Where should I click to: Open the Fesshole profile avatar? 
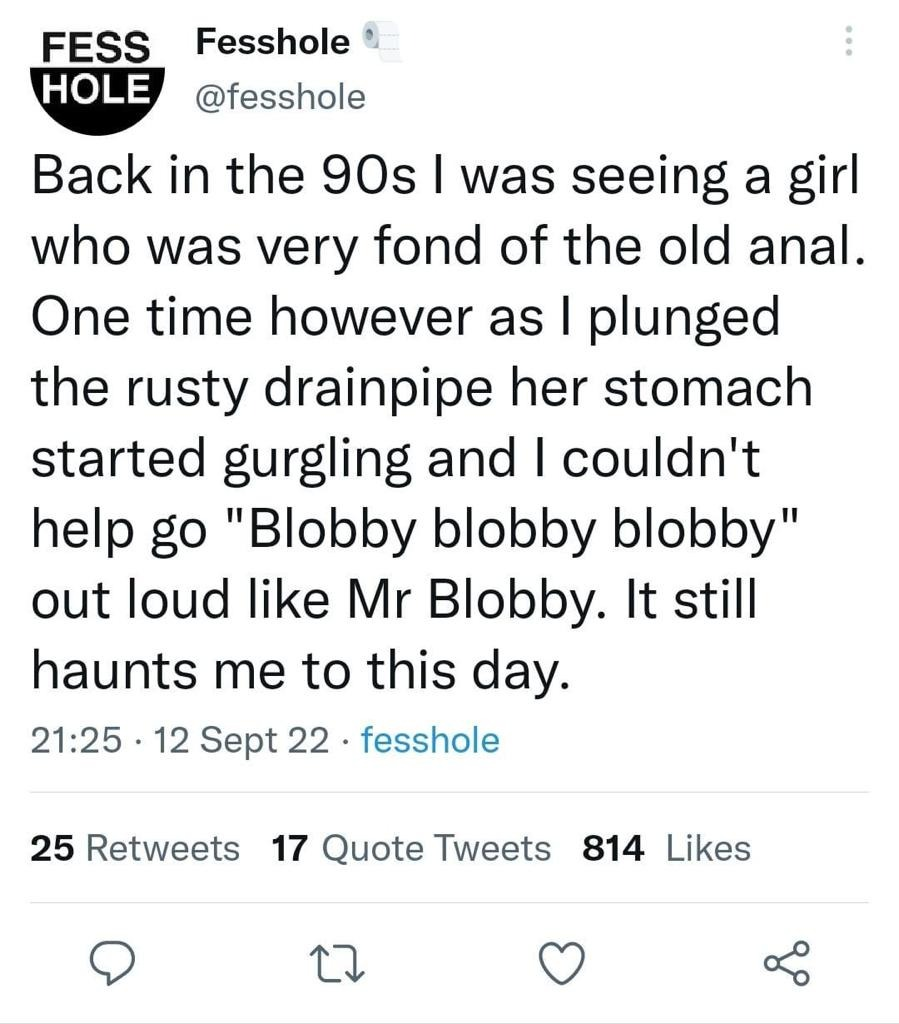[x=97, y=76]
